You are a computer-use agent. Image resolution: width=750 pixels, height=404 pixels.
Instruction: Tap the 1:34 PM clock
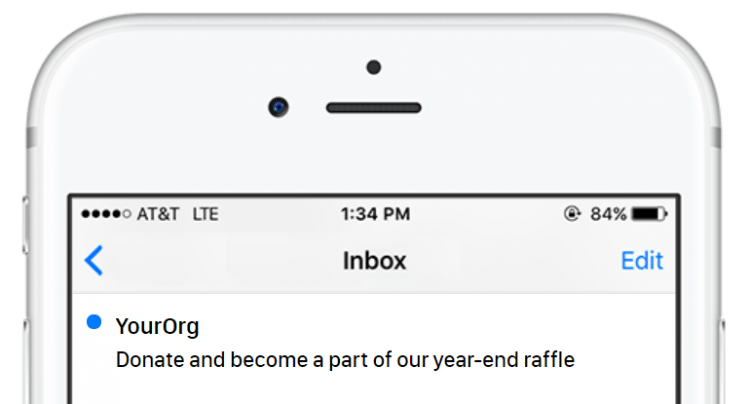pos(375,214)
